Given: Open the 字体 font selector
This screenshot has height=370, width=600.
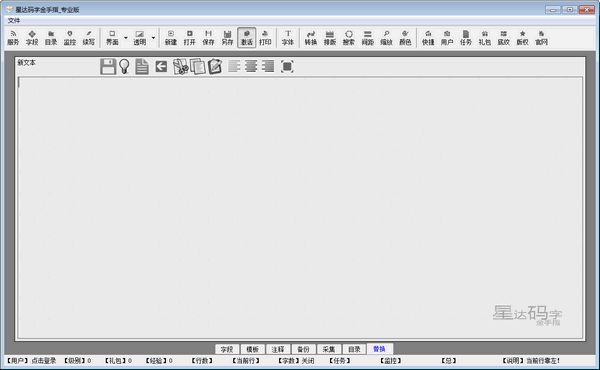Looking at the screenshot, I should tap(288, 37).
